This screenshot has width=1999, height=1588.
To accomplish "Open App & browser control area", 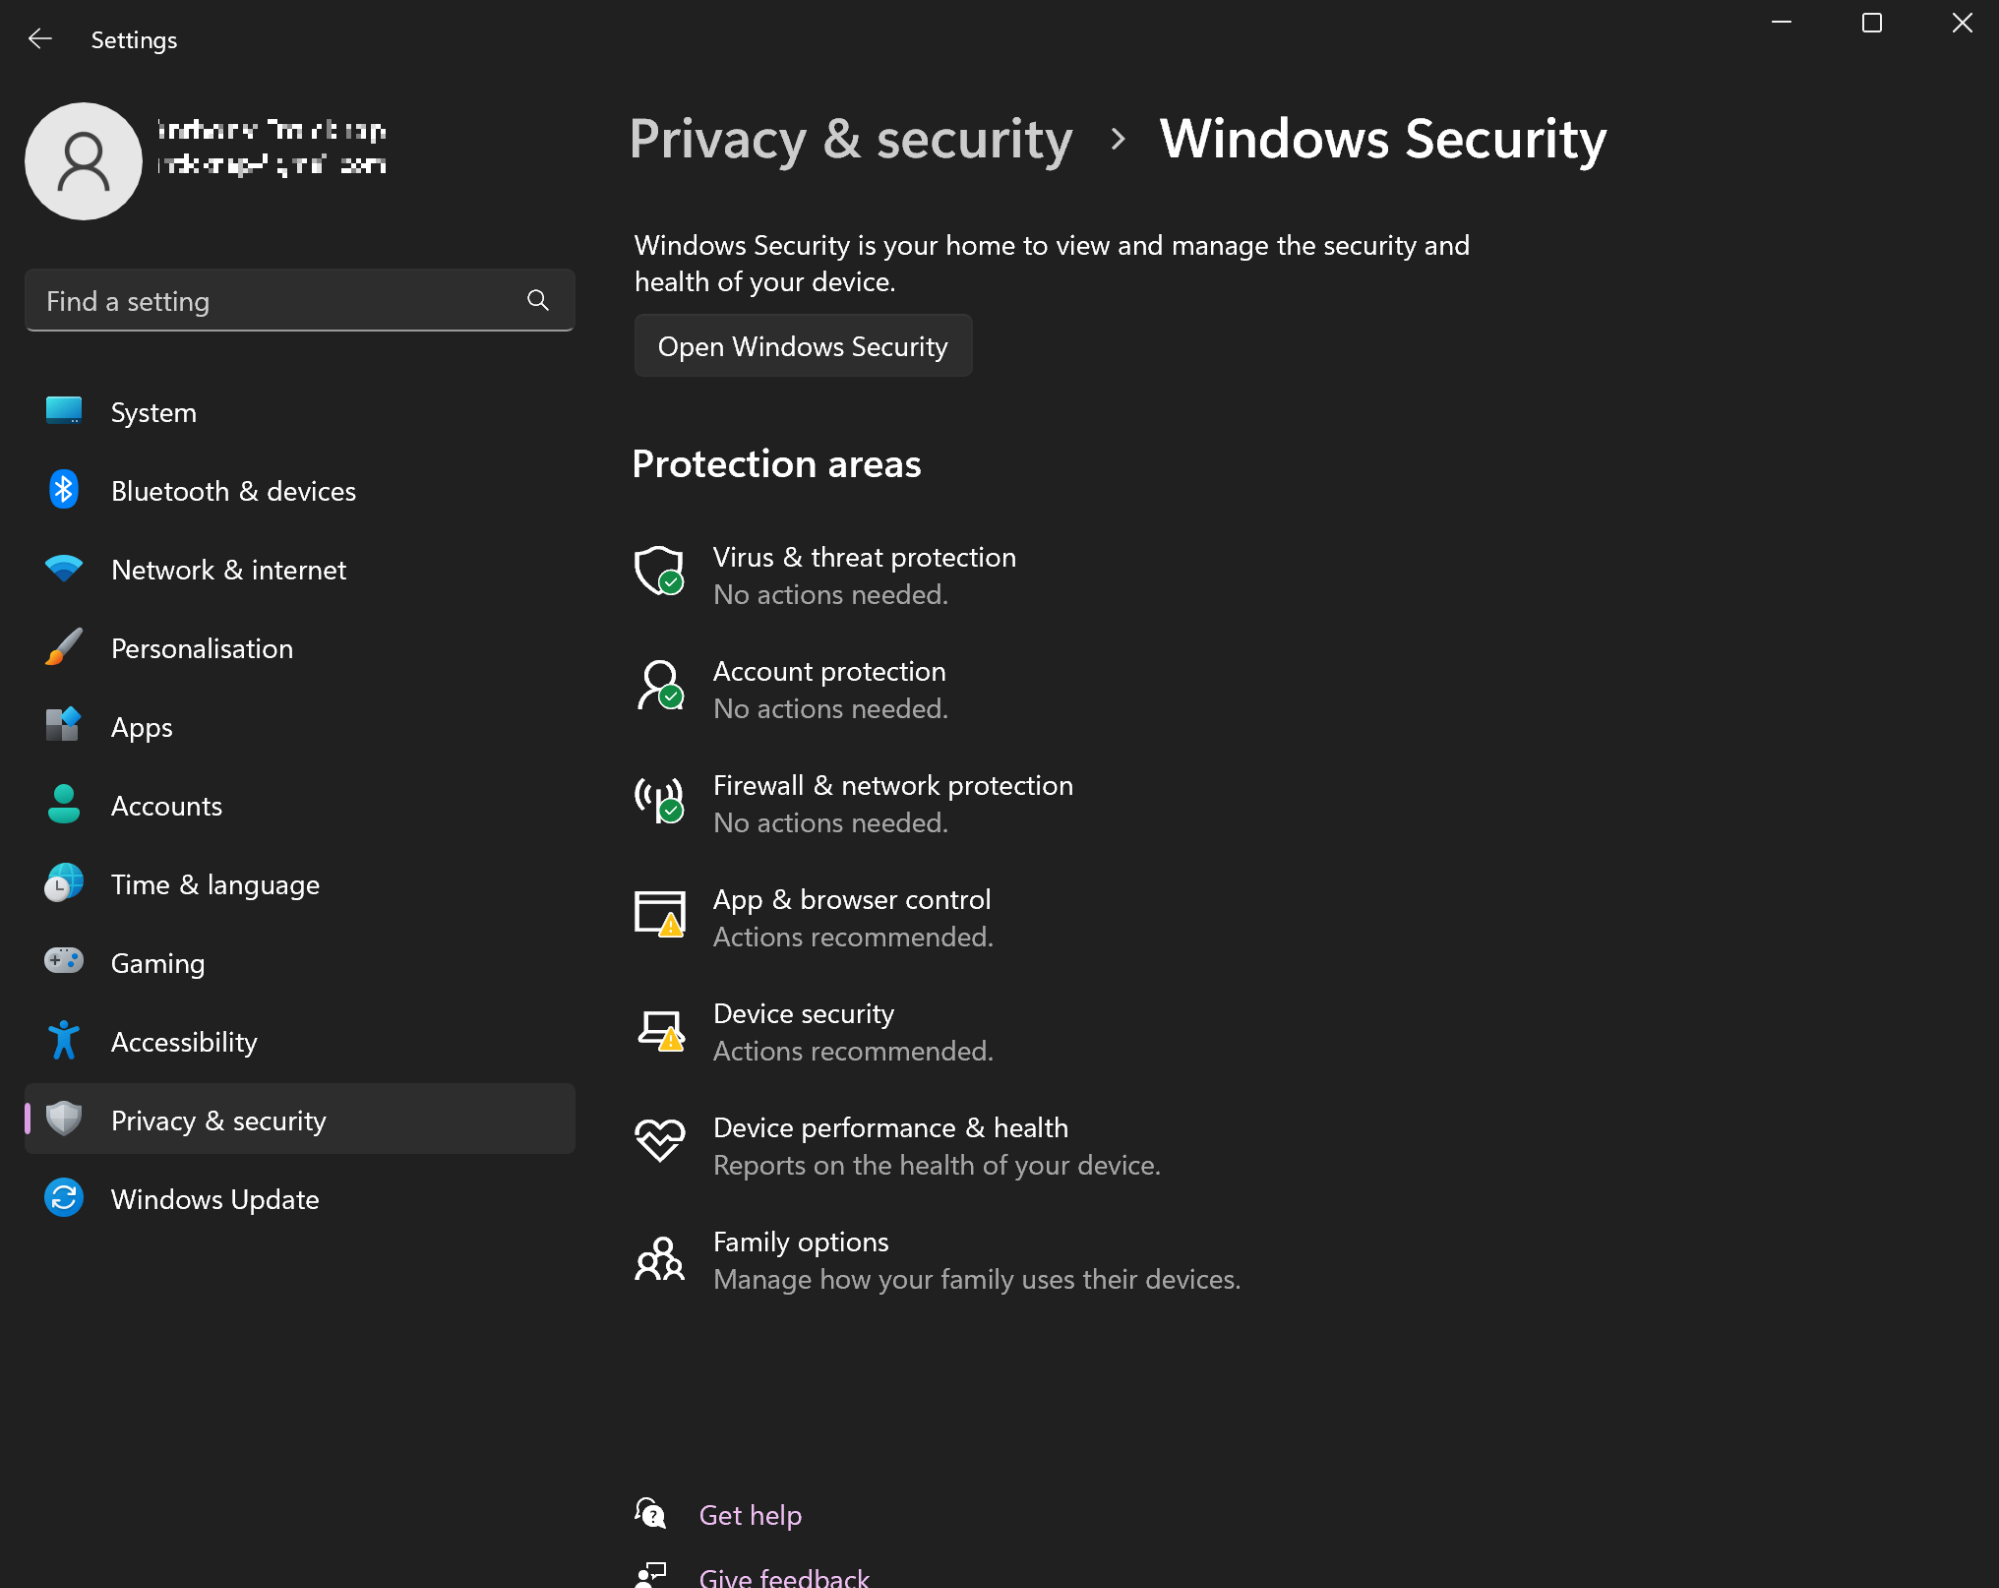I will click(x=814, y=917).
